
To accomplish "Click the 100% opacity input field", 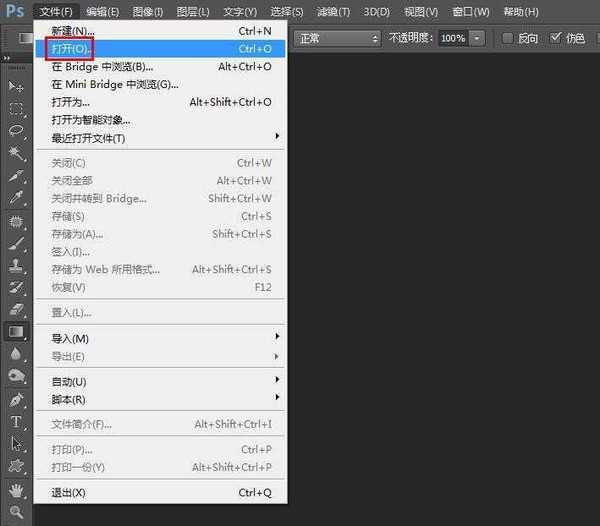I will (452, 38).
